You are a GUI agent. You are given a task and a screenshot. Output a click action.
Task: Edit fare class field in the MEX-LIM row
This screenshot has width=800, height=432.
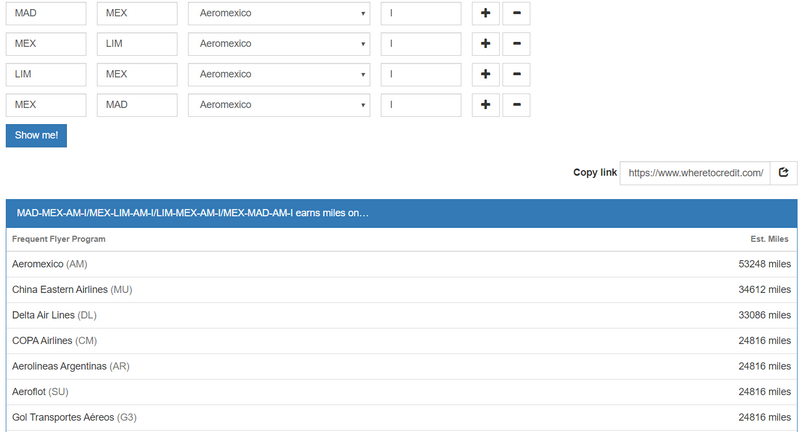tap(421, 44)
